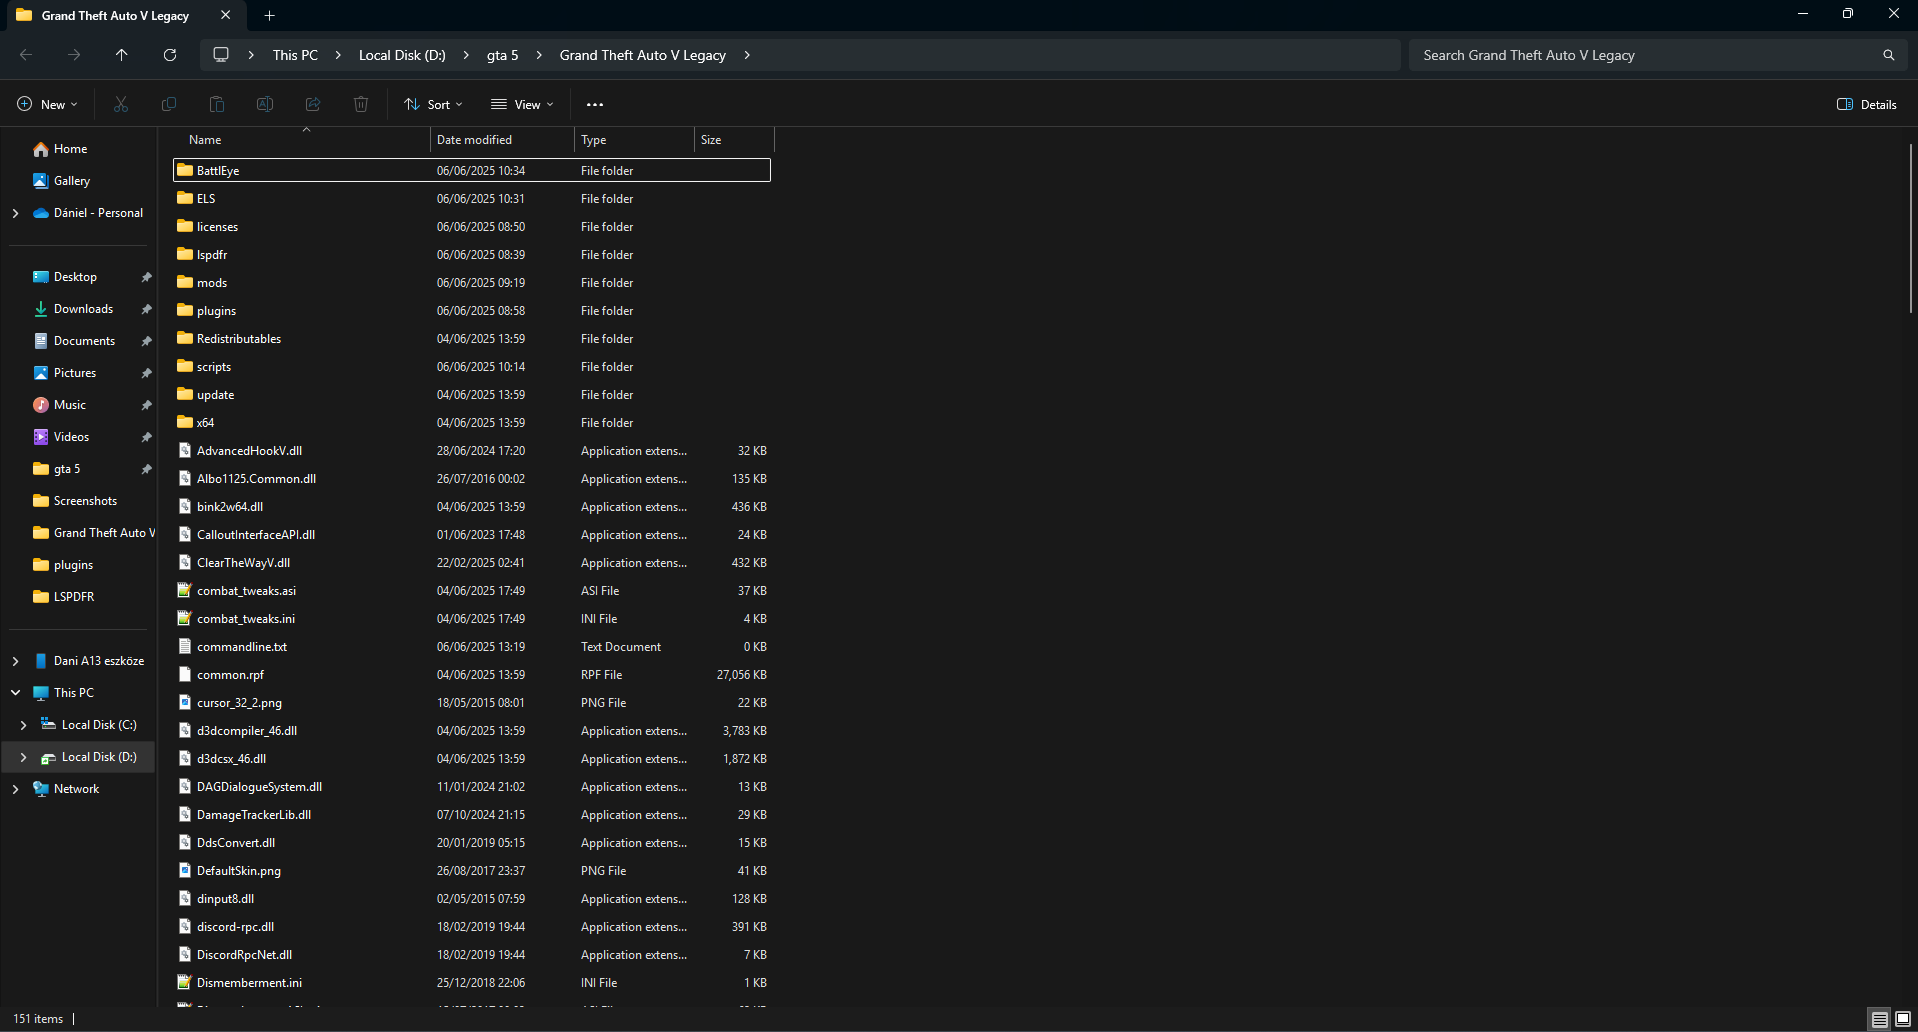Sort files by Type column
1918x1032 pixels.
634,140
